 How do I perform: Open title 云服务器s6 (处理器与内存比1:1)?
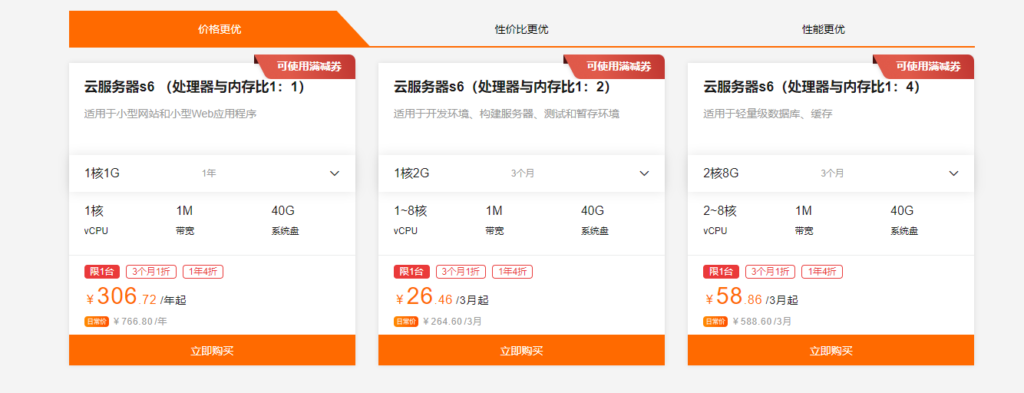[x=194, y=87]
